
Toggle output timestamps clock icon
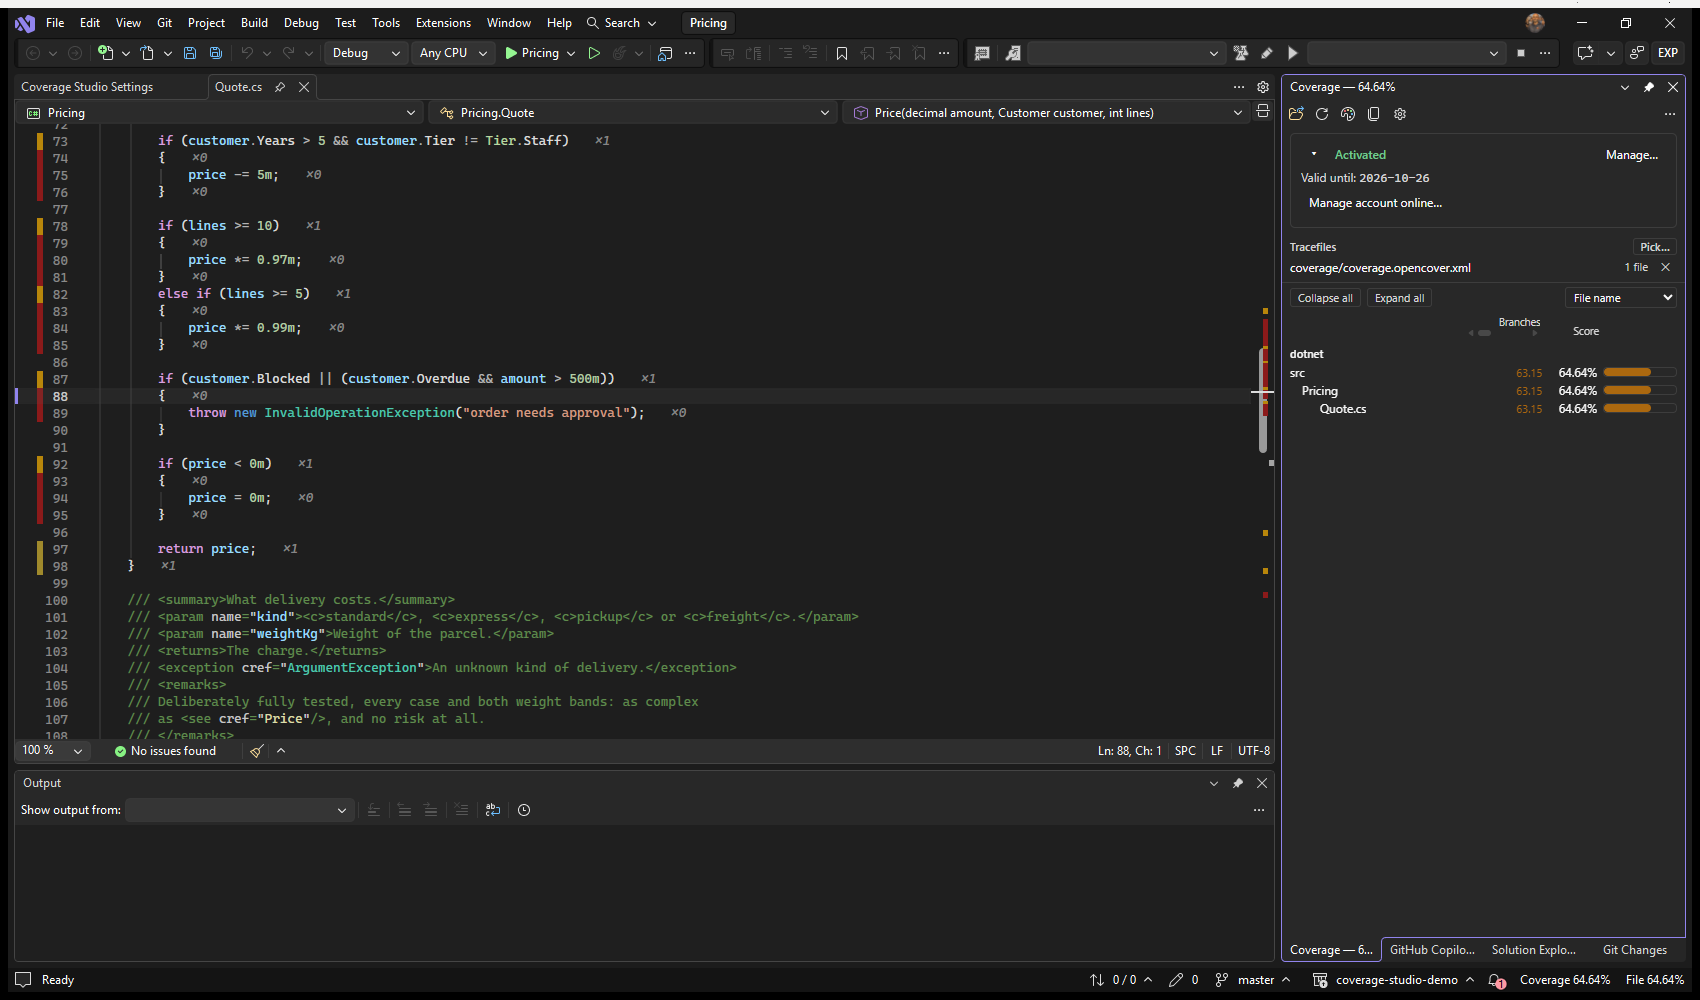[x=524, y=810]
